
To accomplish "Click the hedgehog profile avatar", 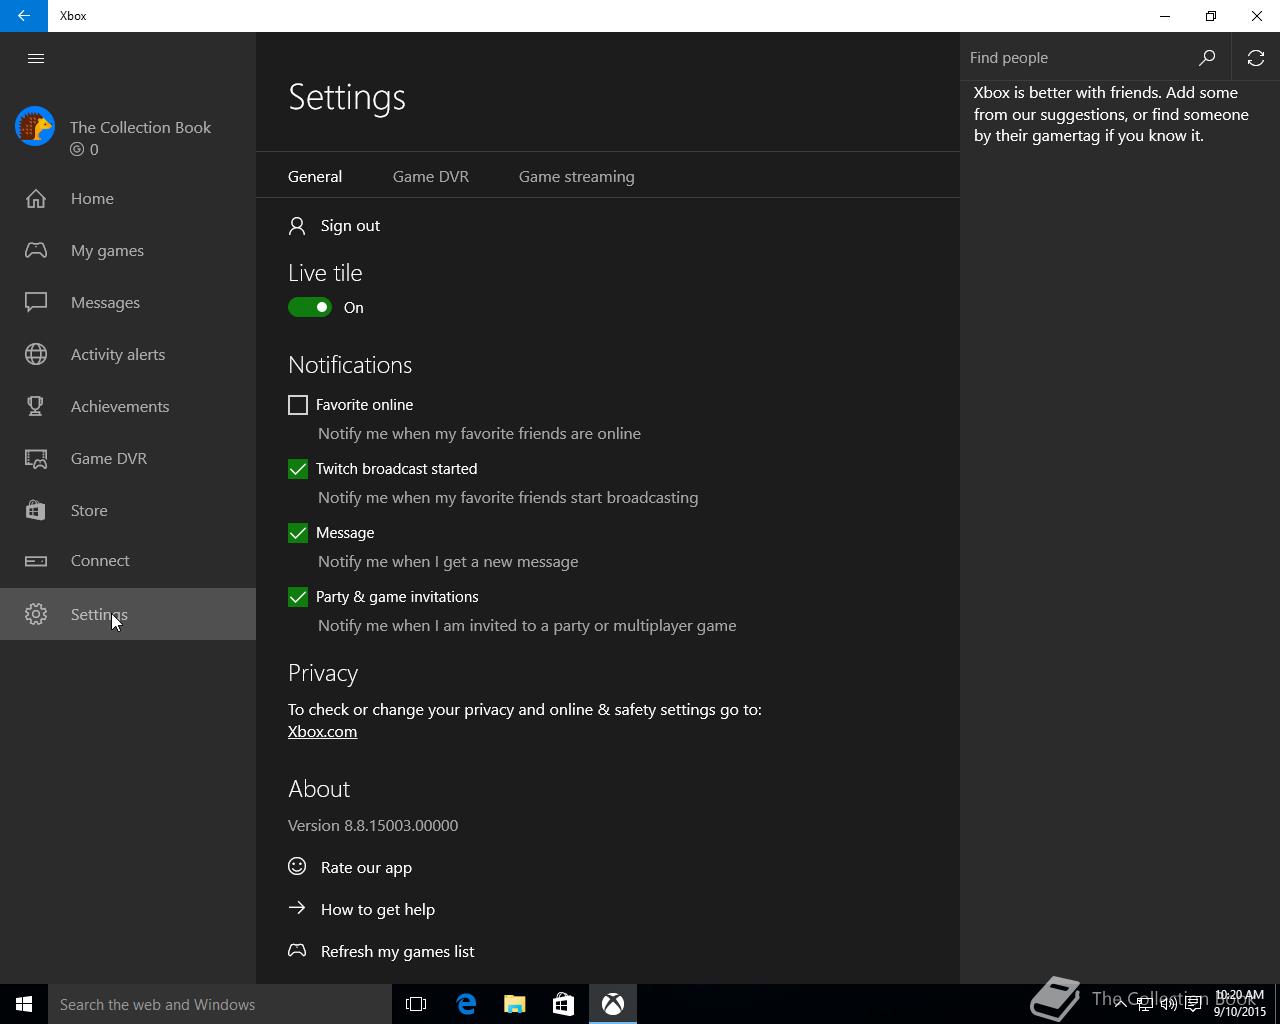I will pyautogui.click(x=35, y=127).
